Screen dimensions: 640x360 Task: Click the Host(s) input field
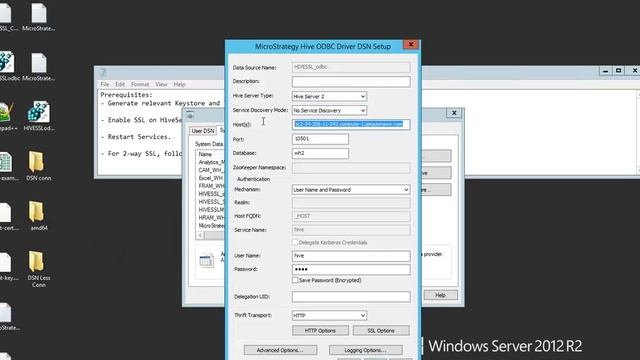point(351,124)
